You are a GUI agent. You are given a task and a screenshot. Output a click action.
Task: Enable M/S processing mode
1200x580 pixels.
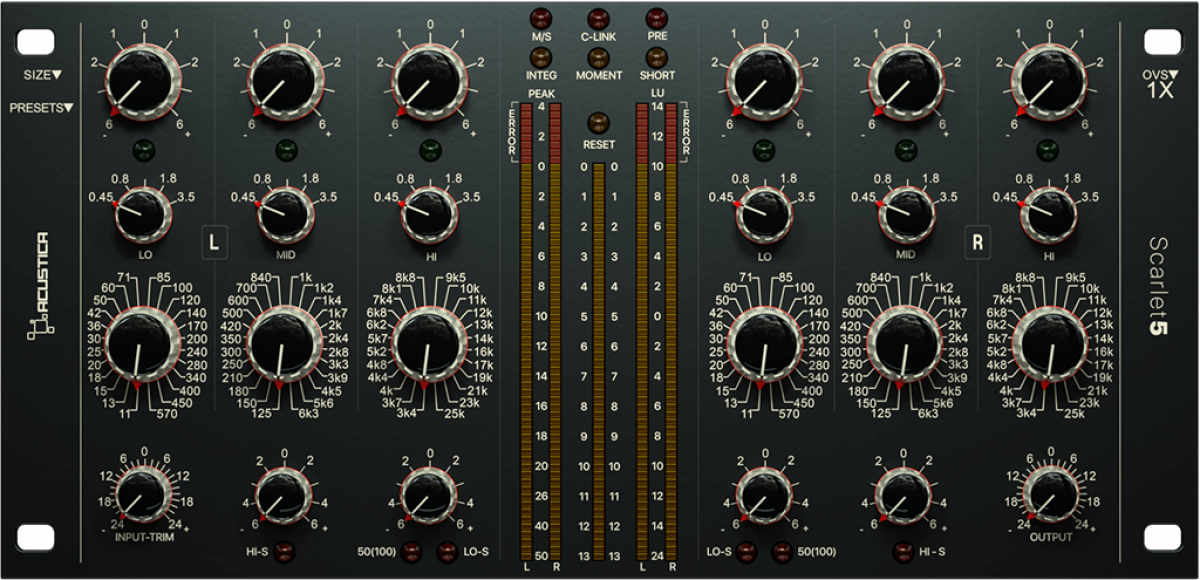tap(541, 17)
